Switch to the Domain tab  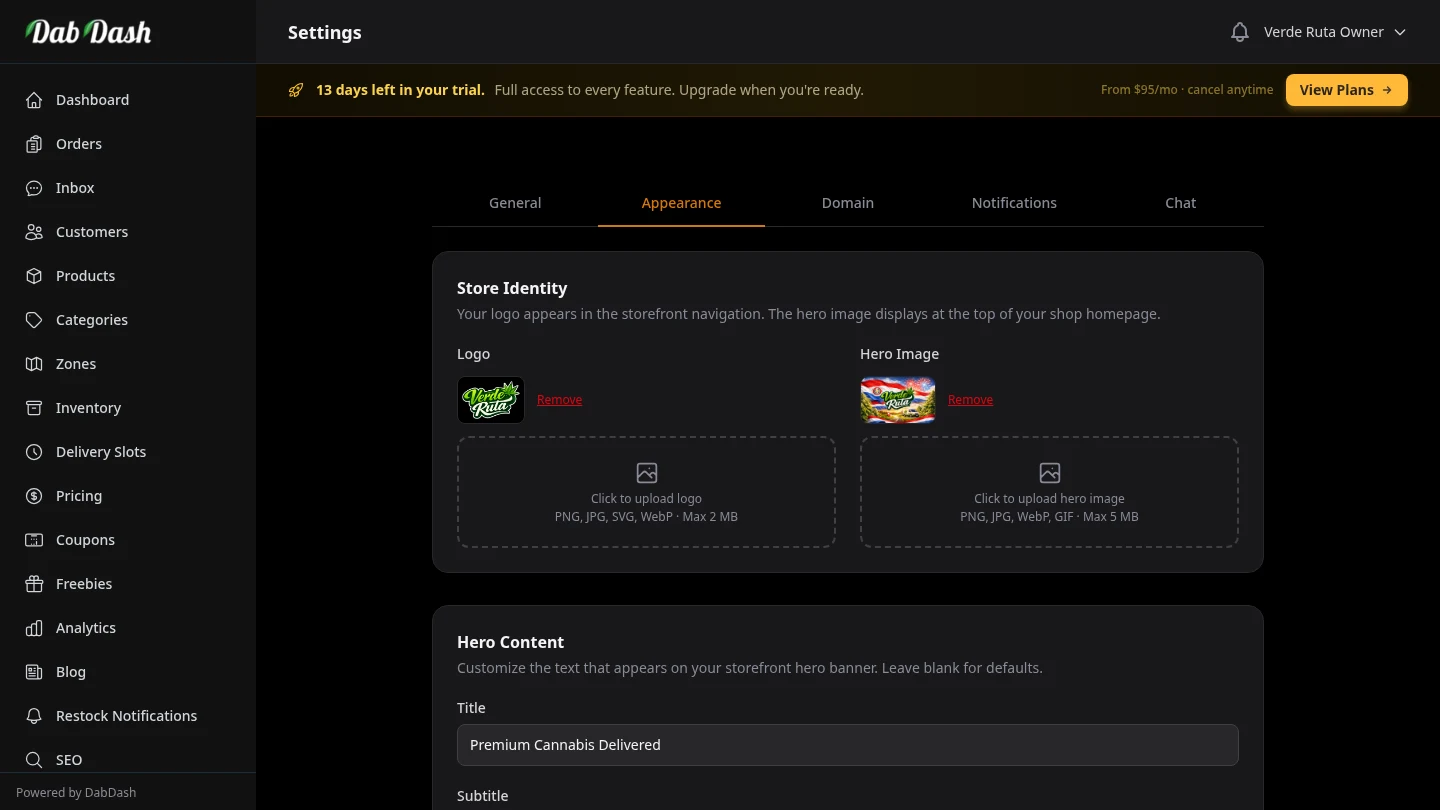tap(847, 203)
